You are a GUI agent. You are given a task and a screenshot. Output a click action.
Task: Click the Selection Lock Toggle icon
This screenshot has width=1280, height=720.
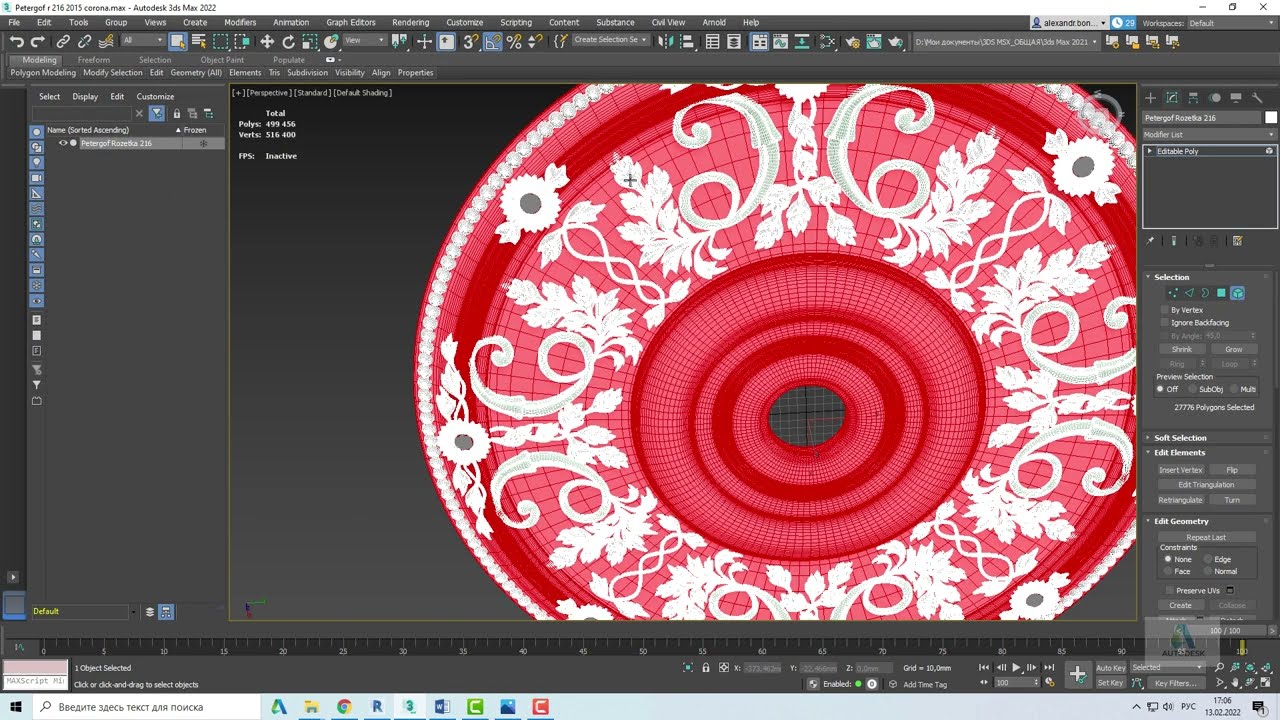click(x=706, y=667)
